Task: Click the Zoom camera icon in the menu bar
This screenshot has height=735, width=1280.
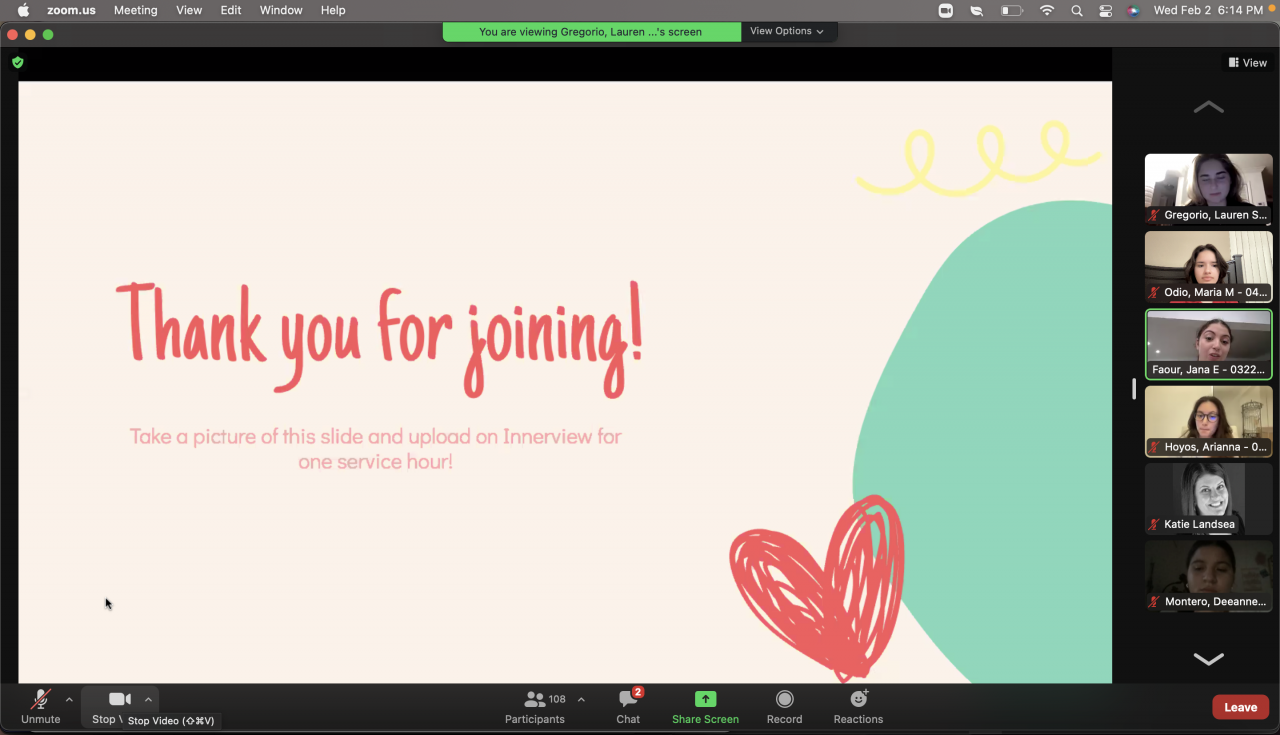Action: coord(946,10)
